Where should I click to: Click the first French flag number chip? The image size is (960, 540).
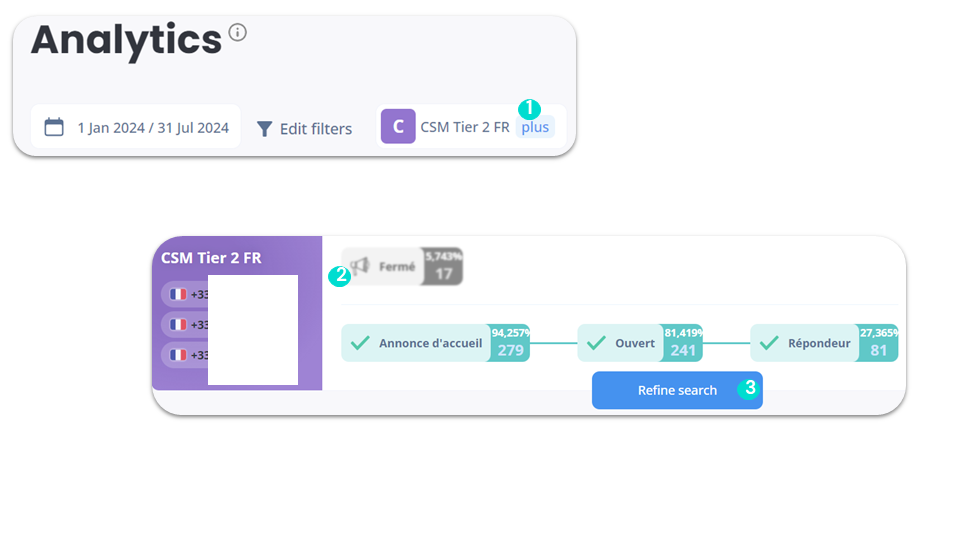point(185,294)
